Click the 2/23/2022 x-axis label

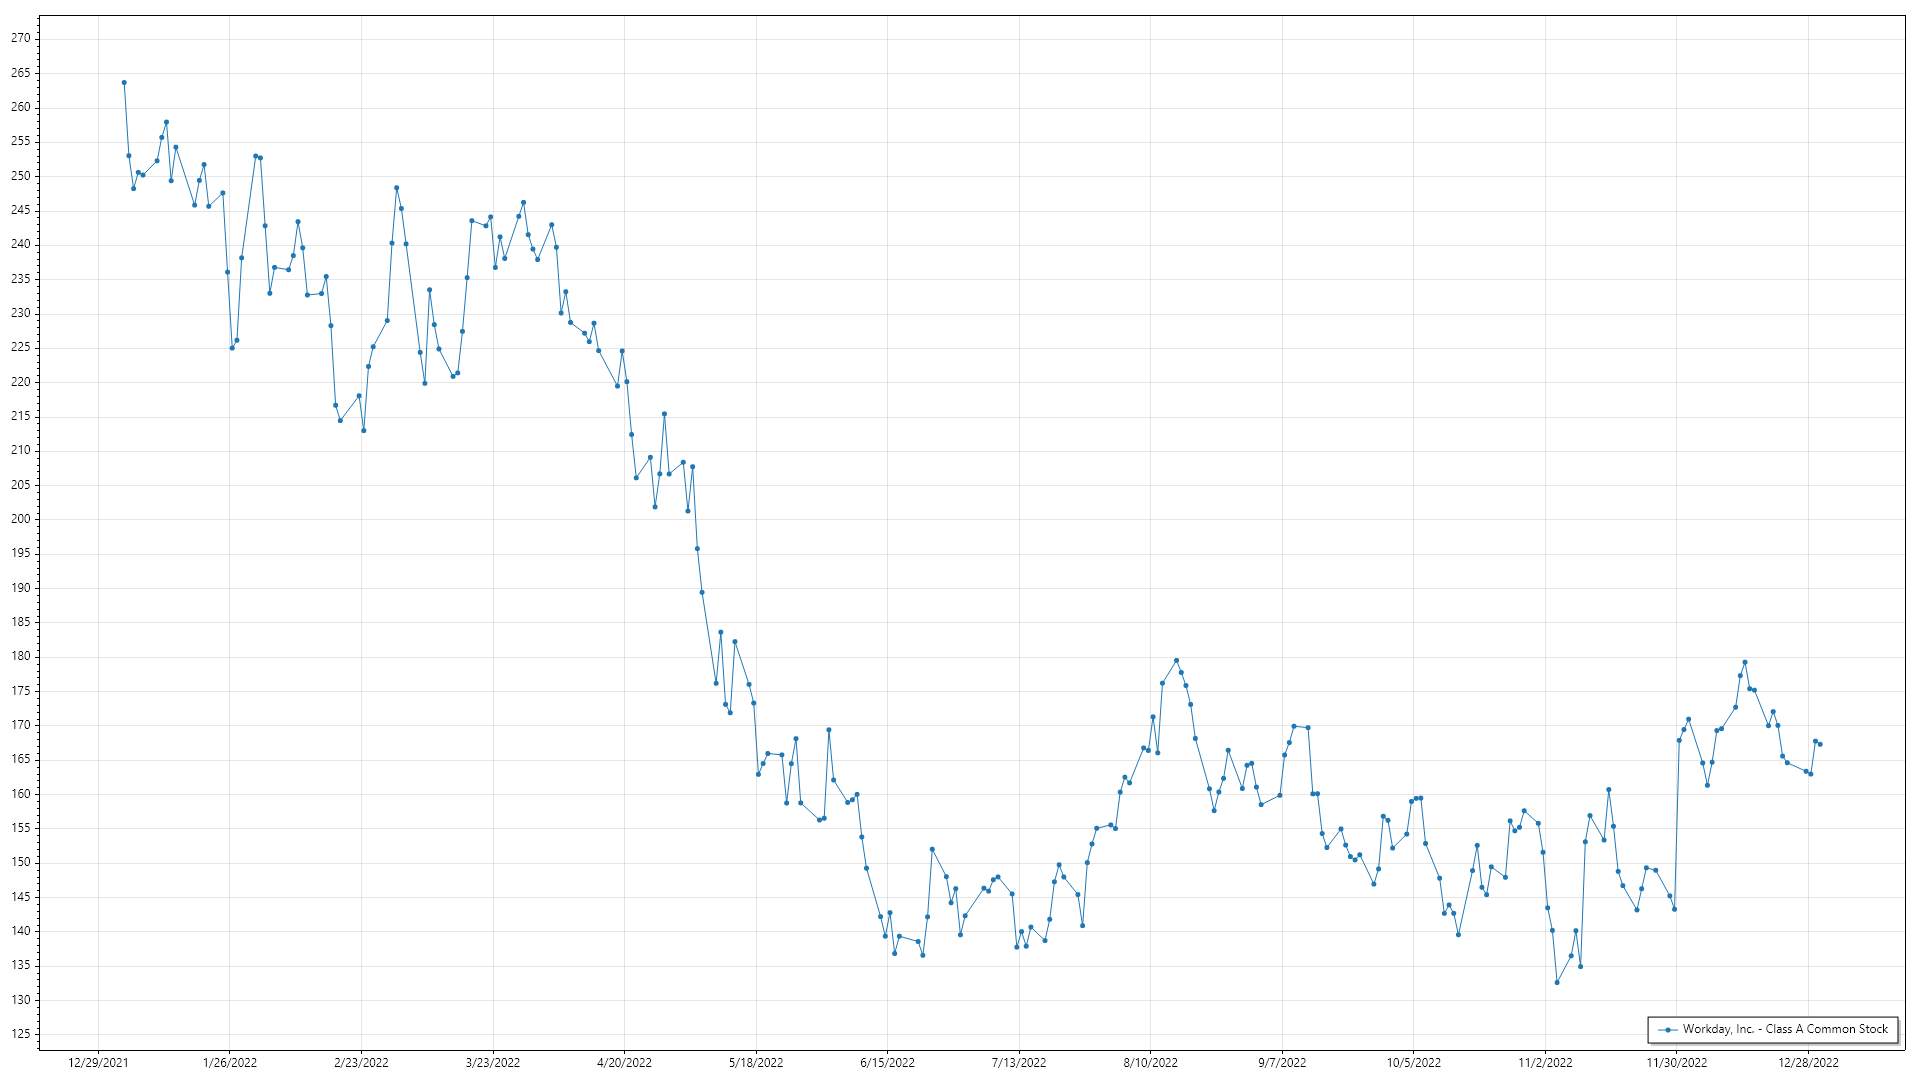coord(361,1063)
